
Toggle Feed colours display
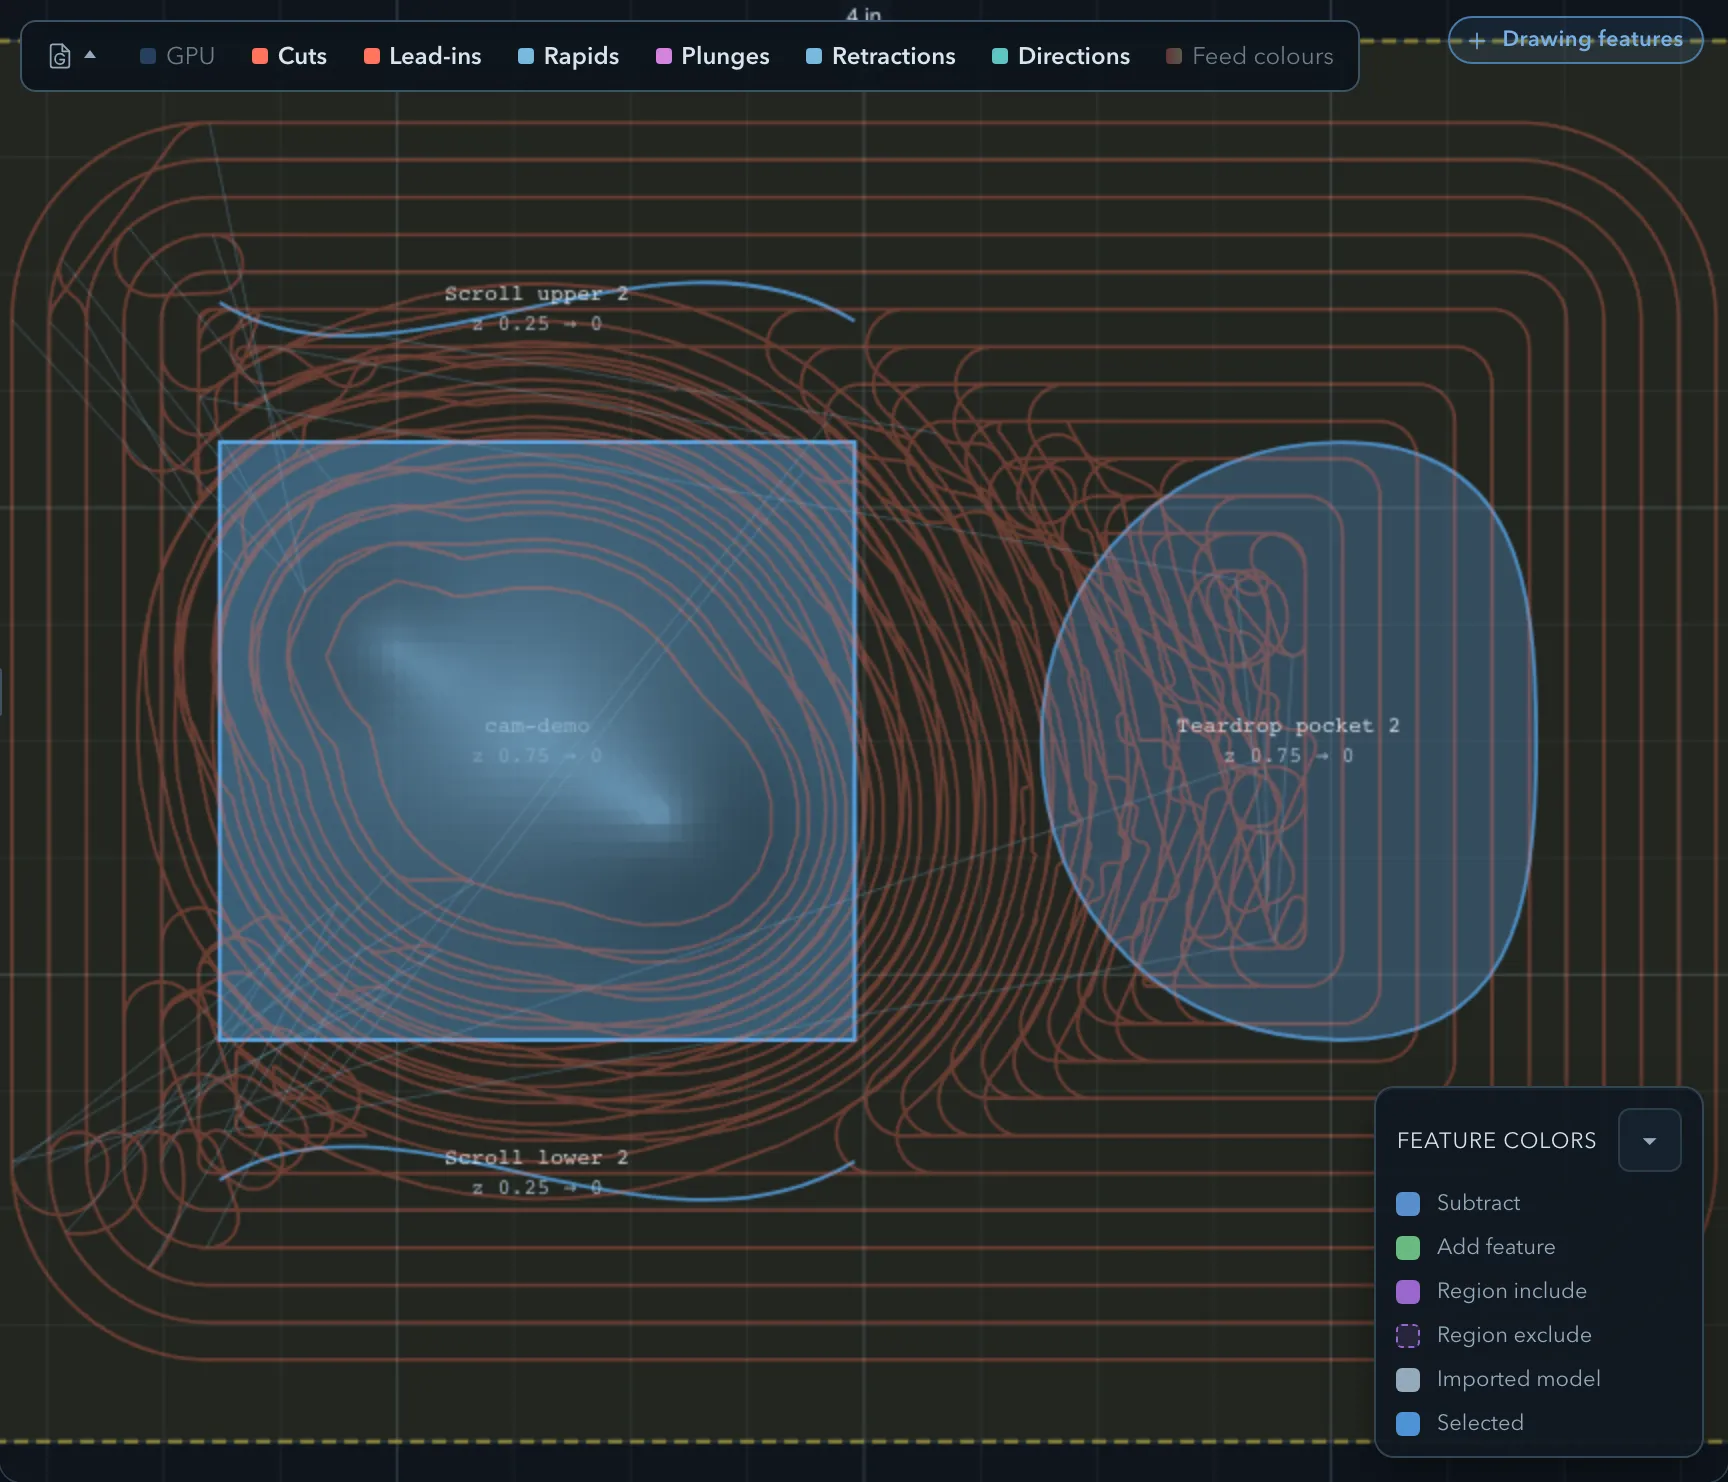click(x=1249, y=56)
